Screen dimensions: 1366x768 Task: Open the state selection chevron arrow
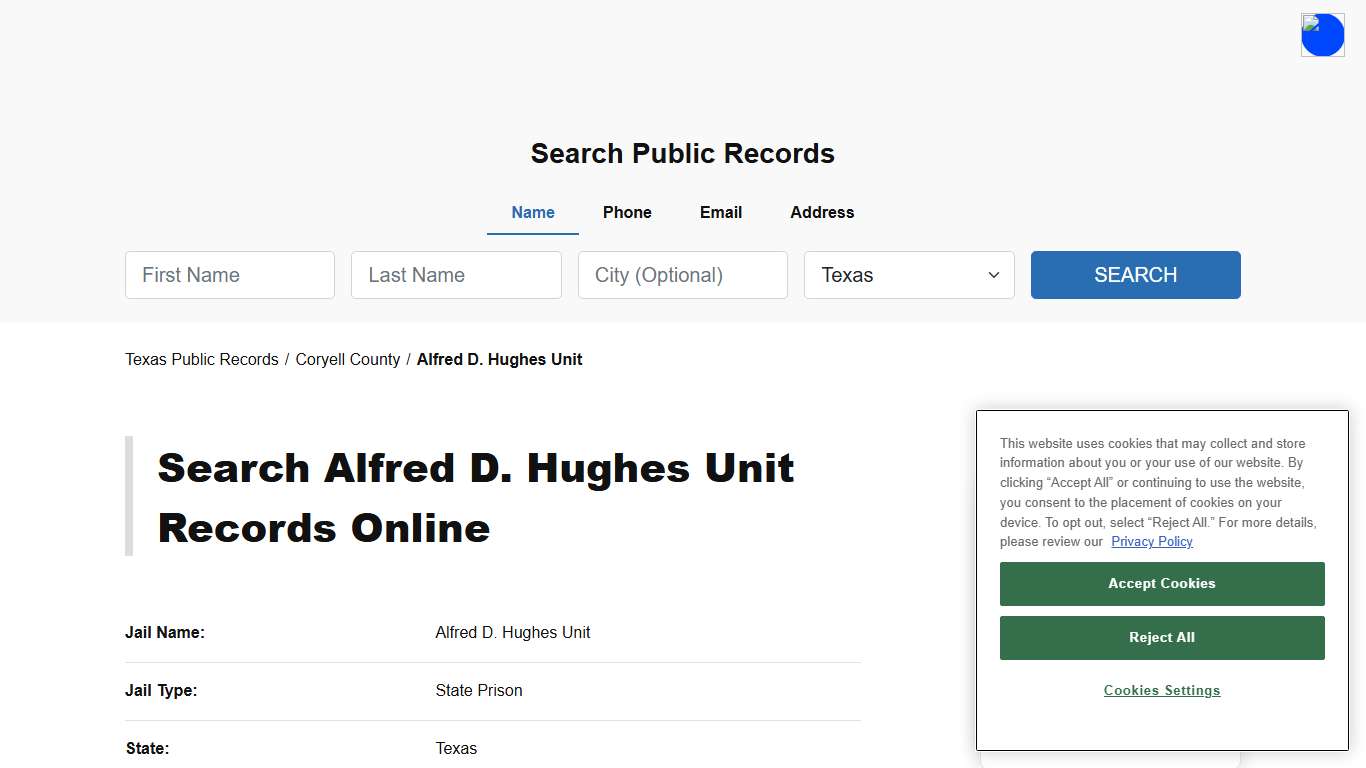pyautogui.click(x=993, y=275)
